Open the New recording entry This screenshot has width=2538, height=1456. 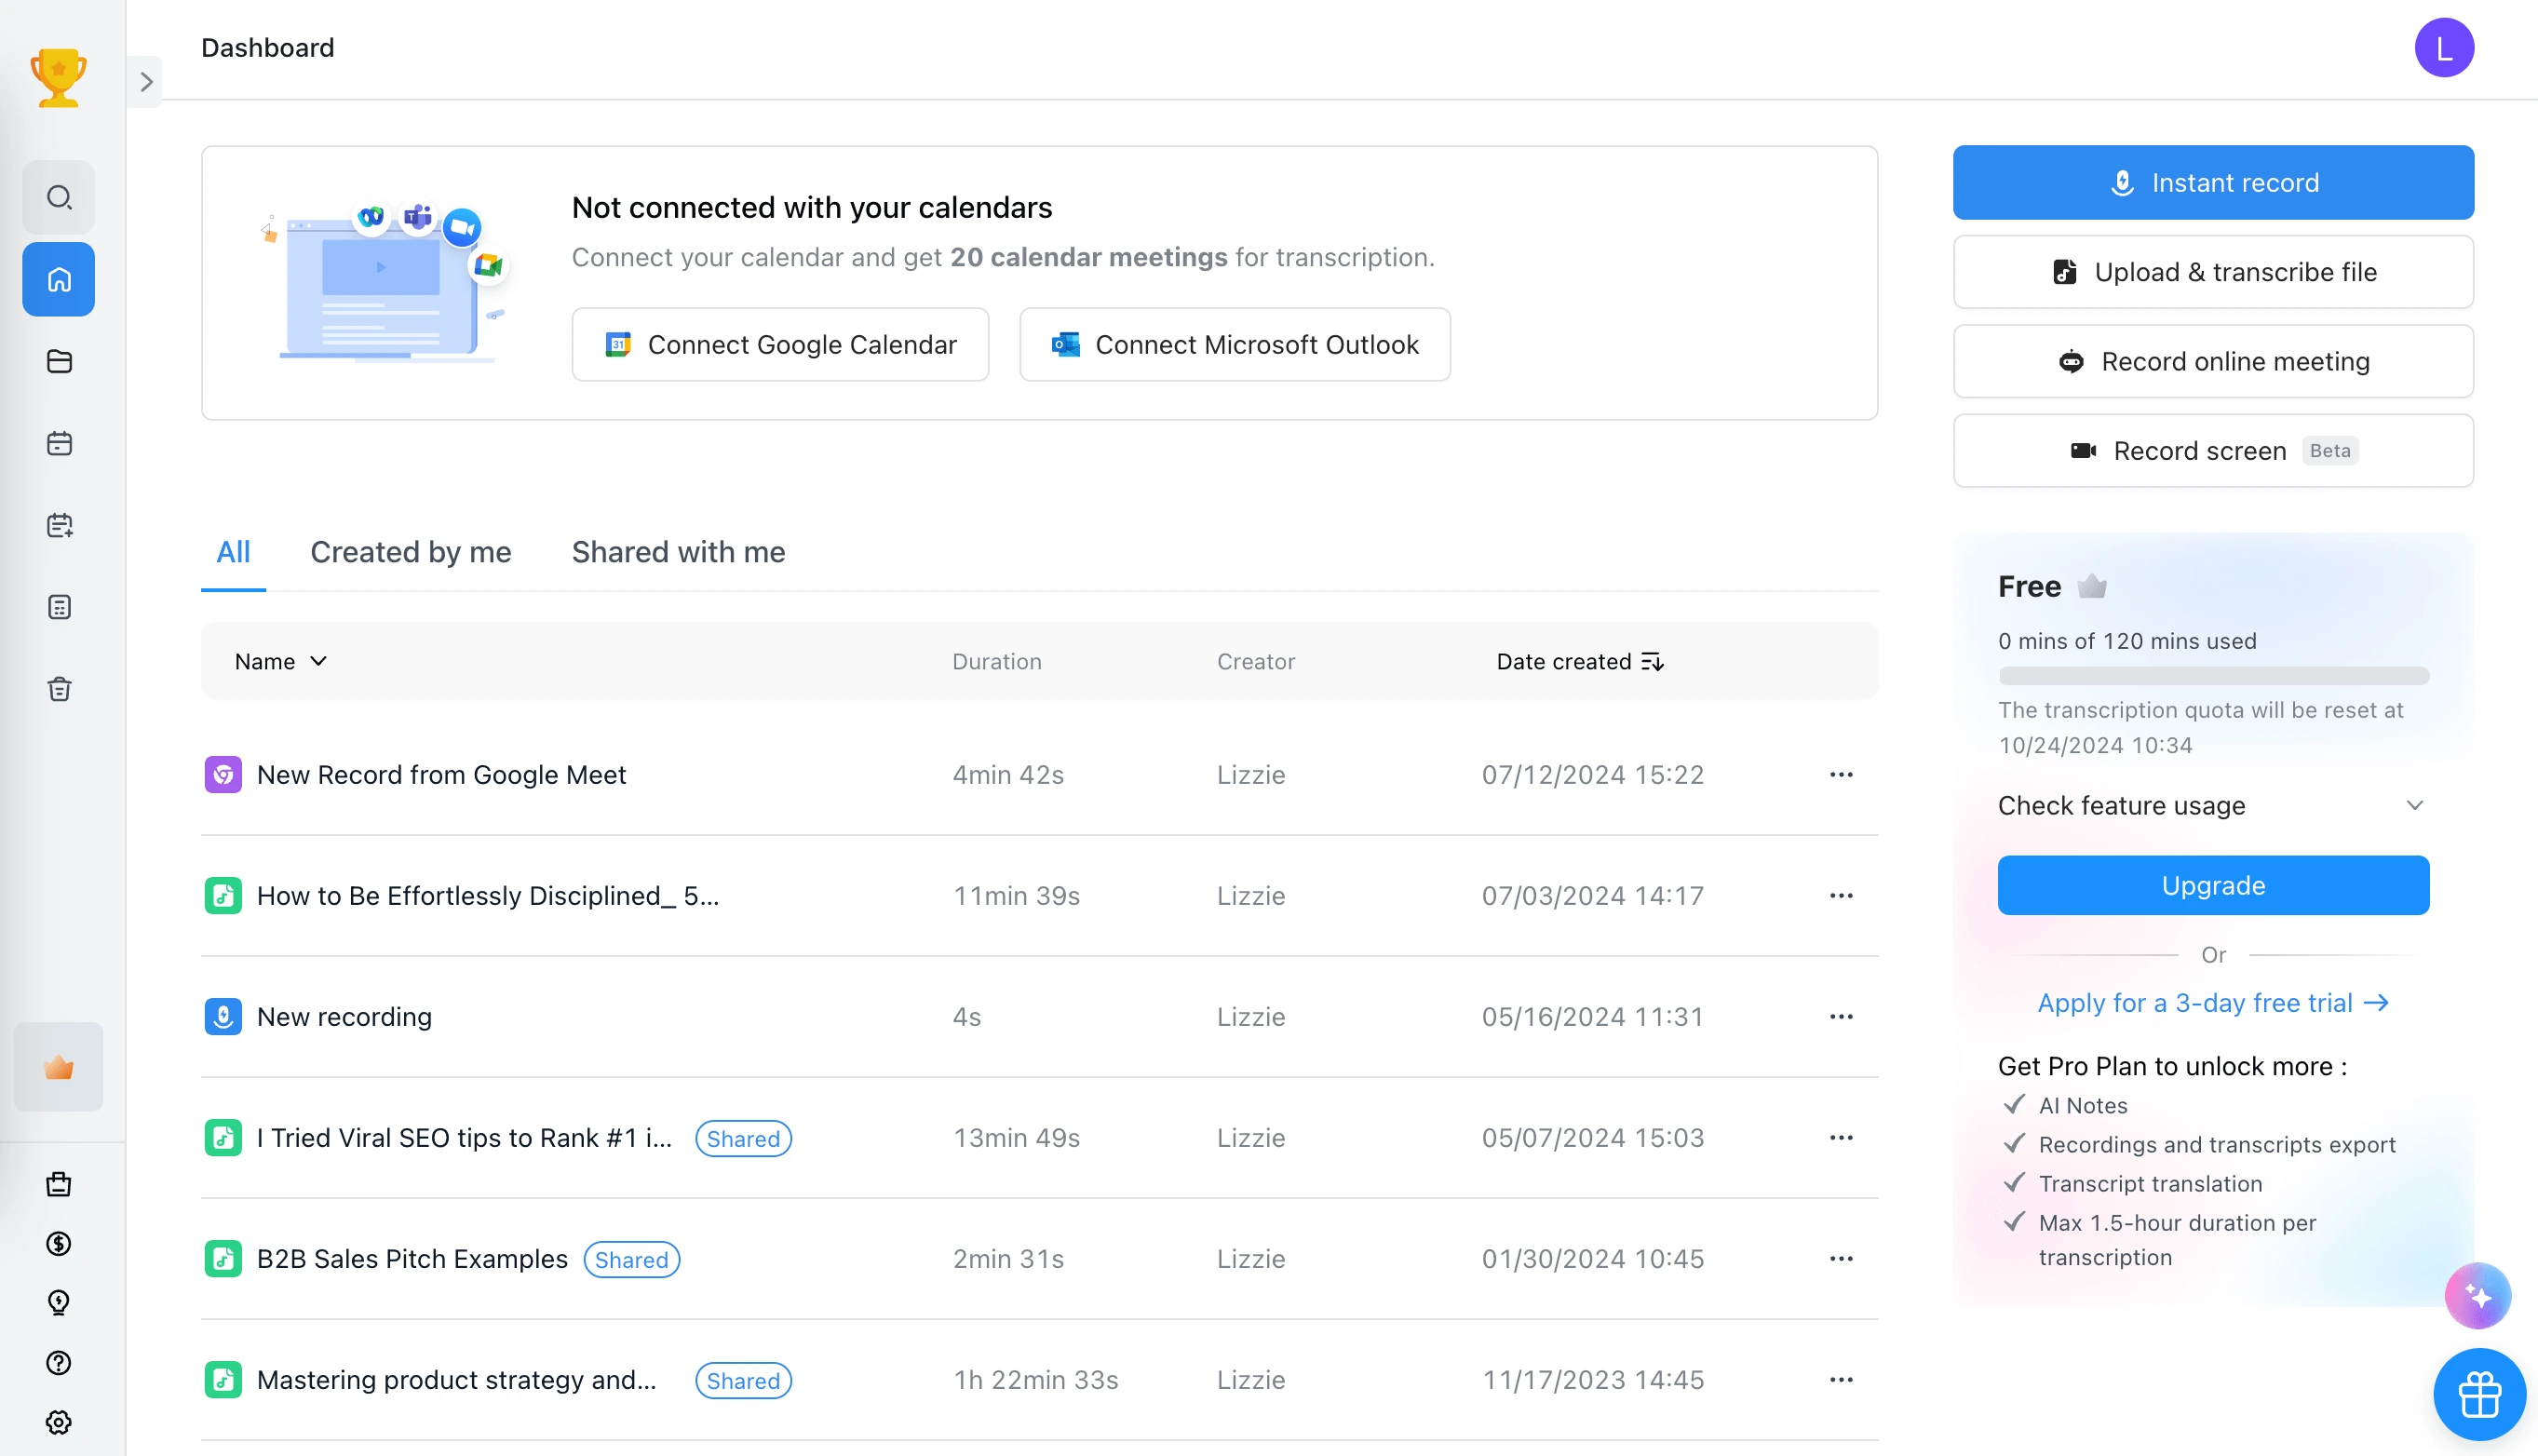click(344, 1017)
